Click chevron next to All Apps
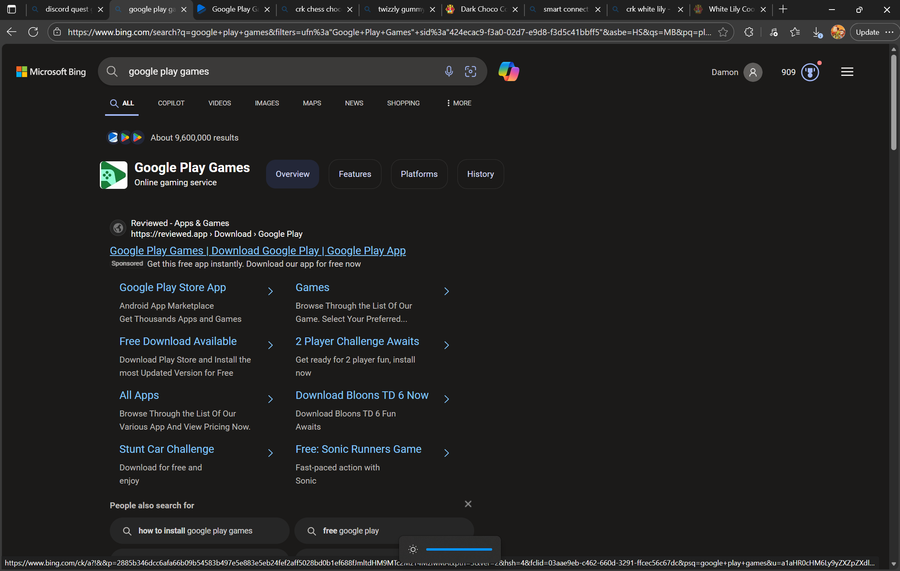The height and width of the screenshot is (571, 900). point(270,399)
